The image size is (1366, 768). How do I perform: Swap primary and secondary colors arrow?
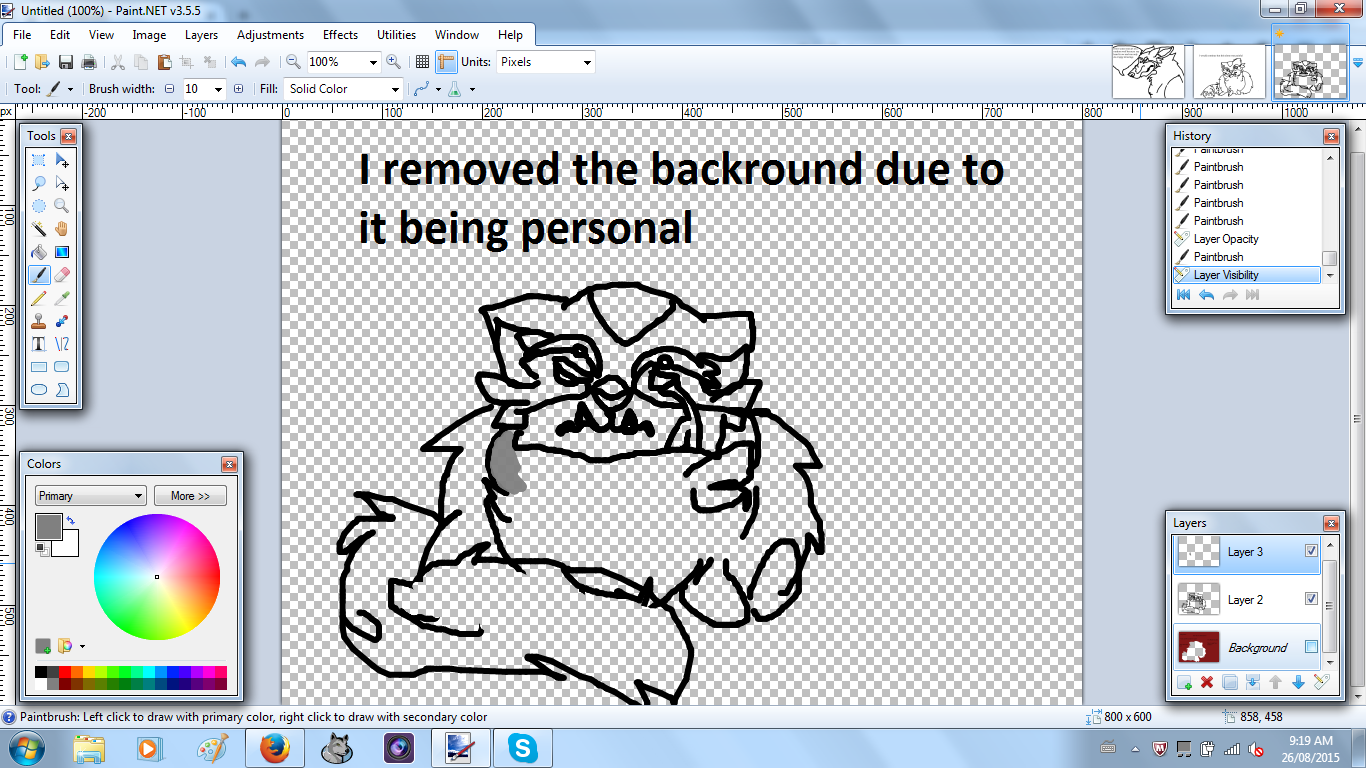point(71,521)
